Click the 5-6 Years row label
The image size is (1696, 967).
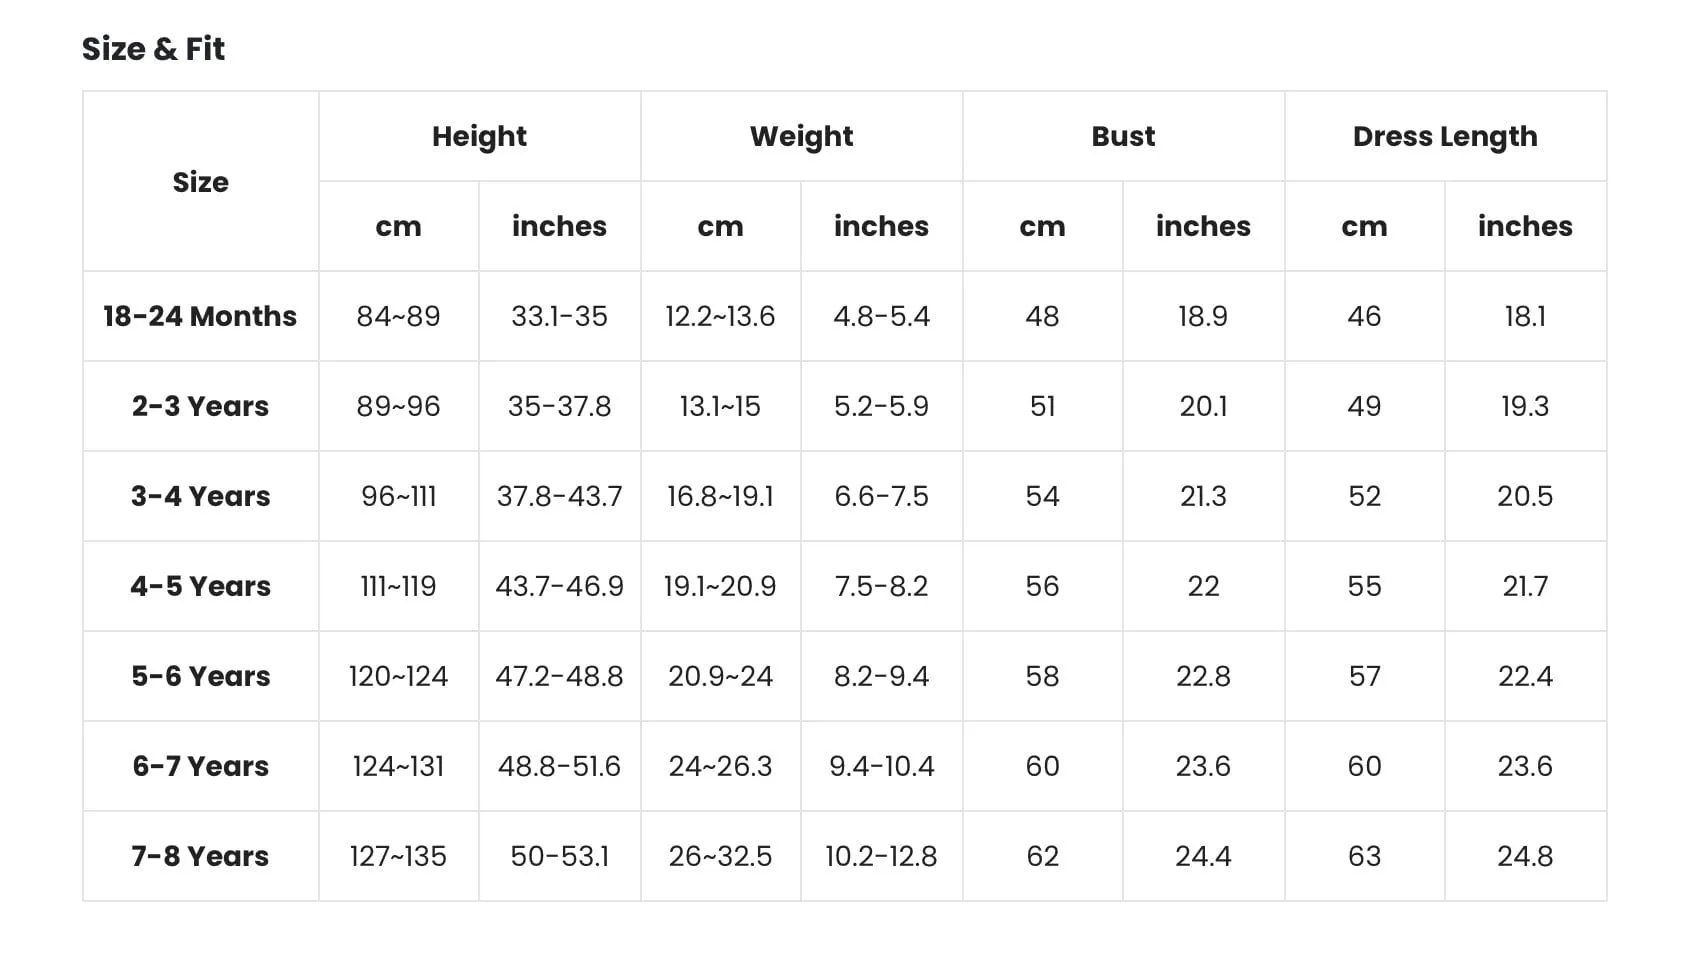pos(200,676)
